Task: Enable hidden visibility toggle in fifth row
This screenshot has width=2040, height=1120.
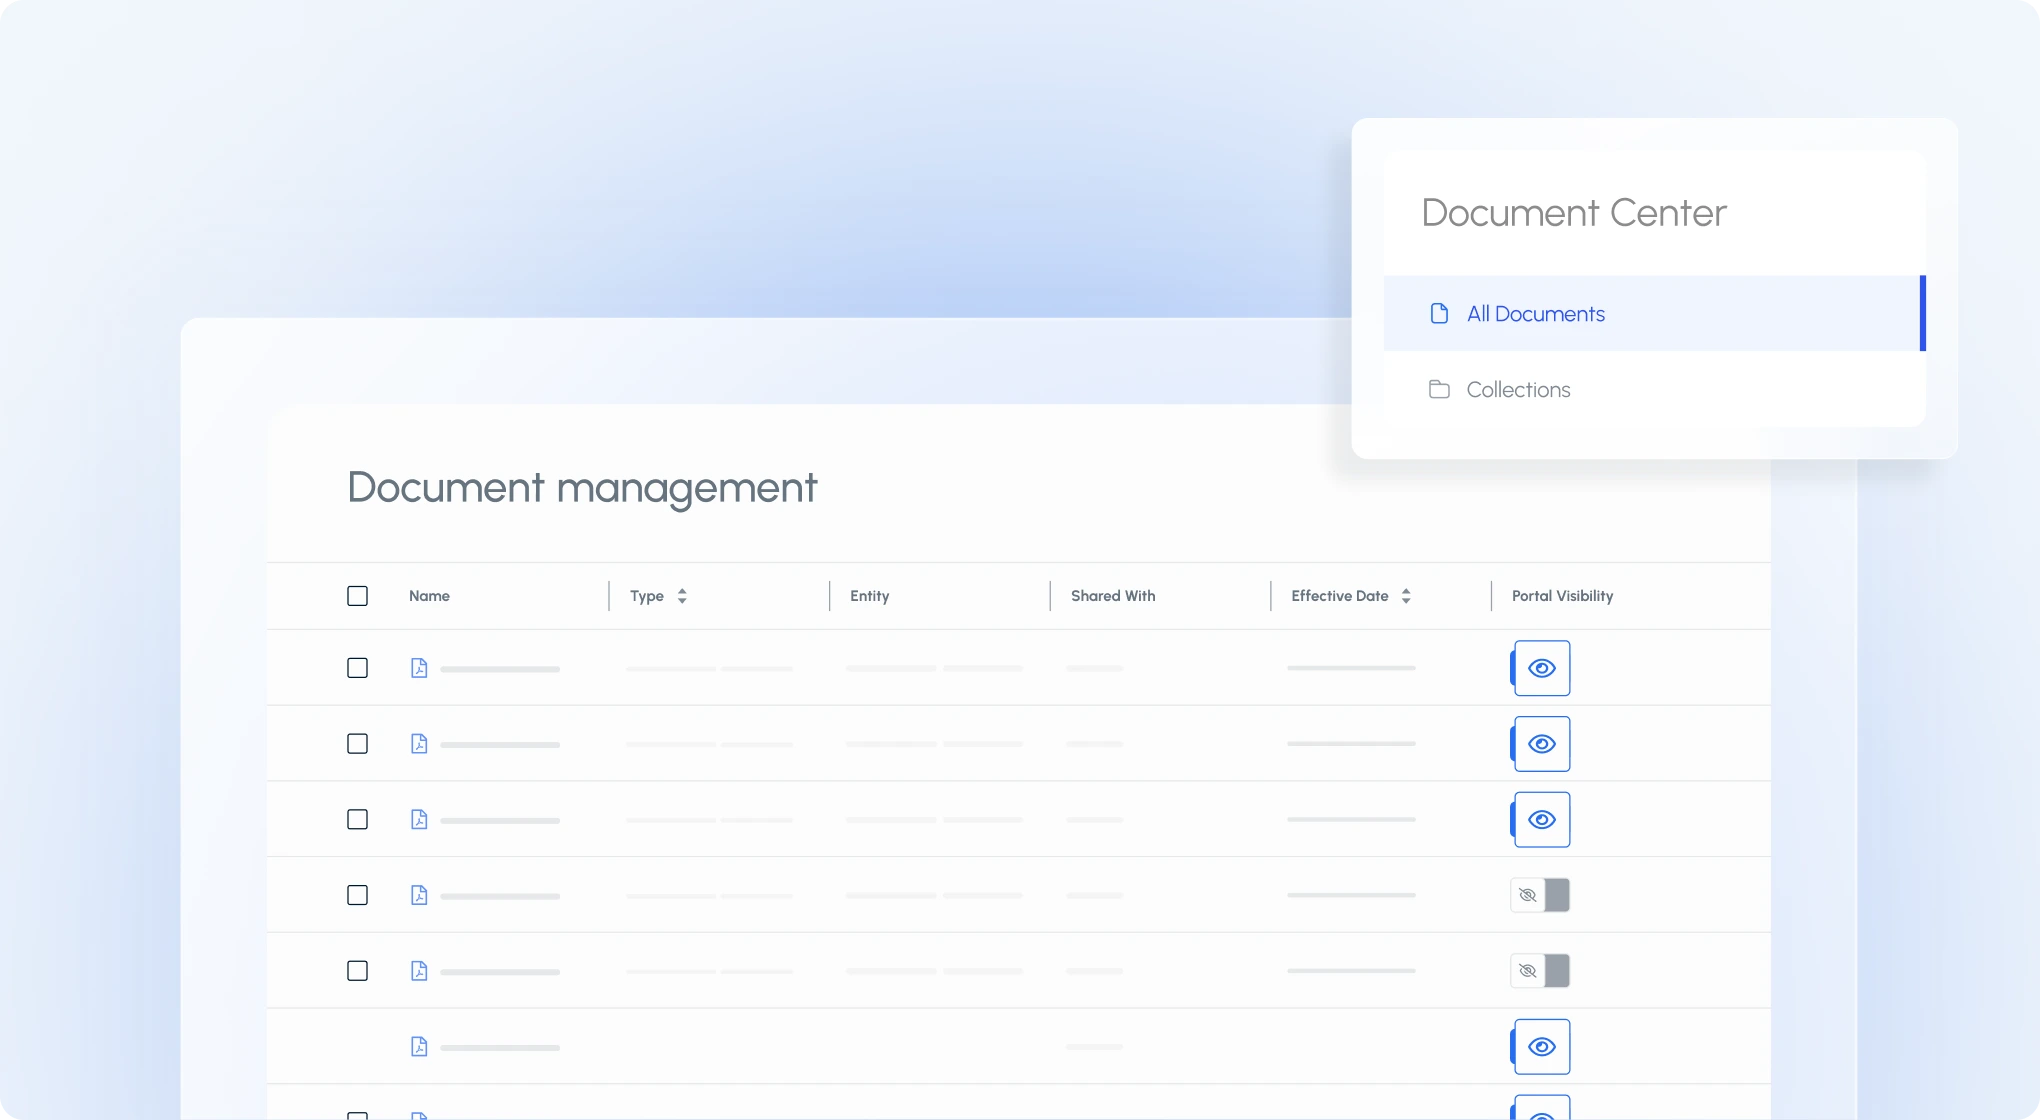Action: point(1540,971)
